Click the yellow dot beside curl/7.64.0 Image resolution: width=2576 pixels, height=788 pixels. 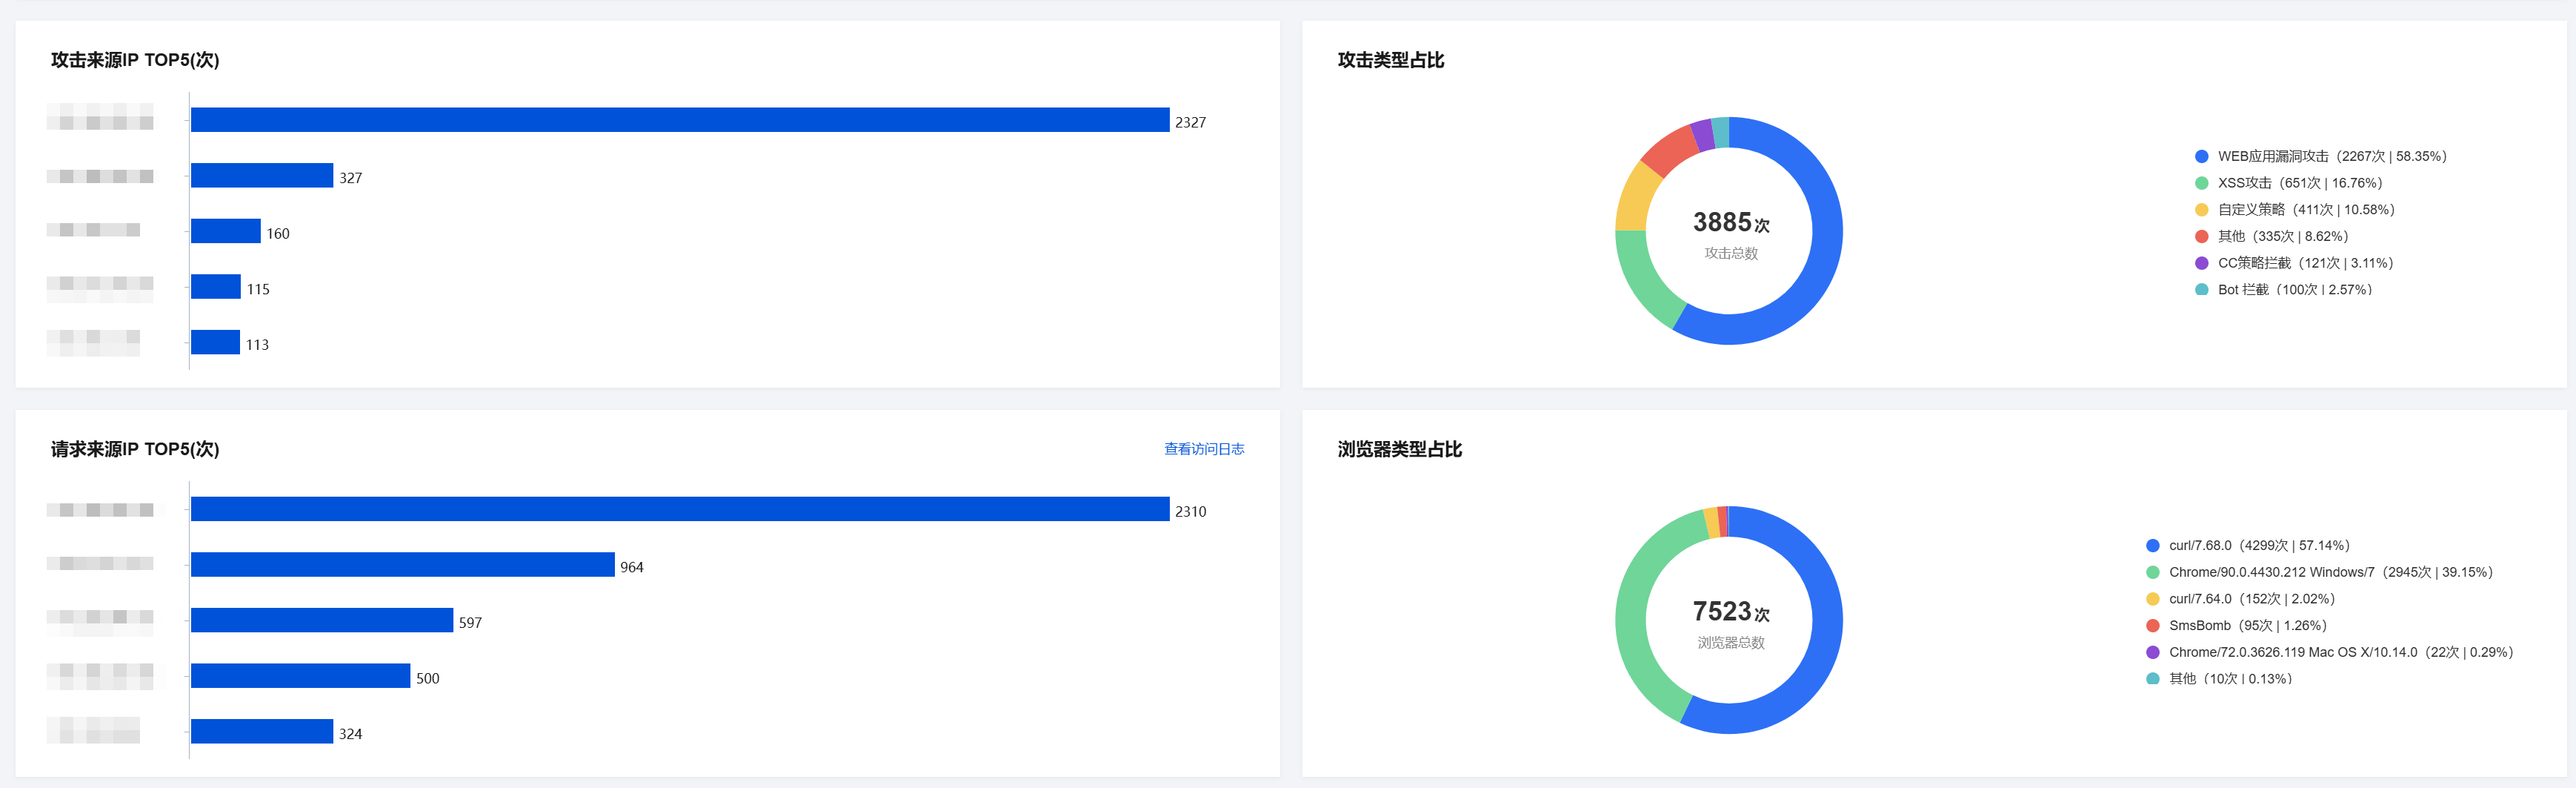(x=2152, y=599)
